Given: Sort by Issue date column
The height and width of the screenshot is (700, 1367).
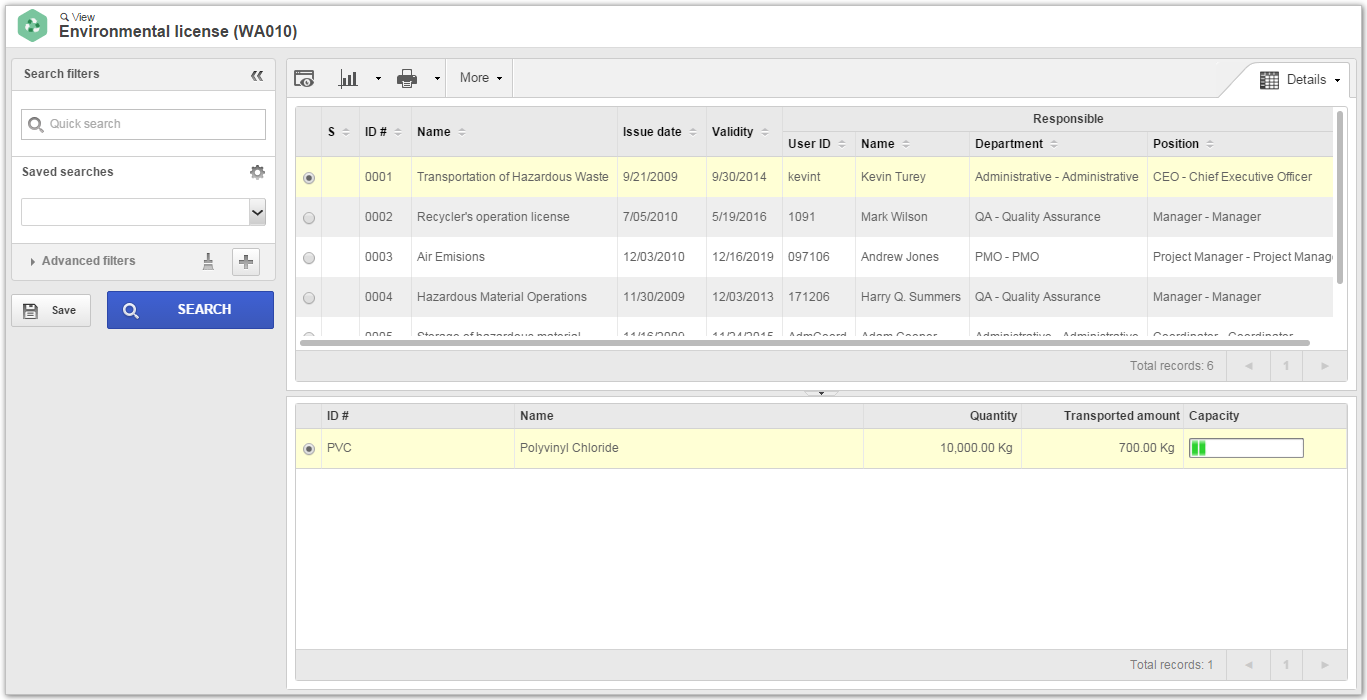Looking at the screenshot, I should [692, 132].
